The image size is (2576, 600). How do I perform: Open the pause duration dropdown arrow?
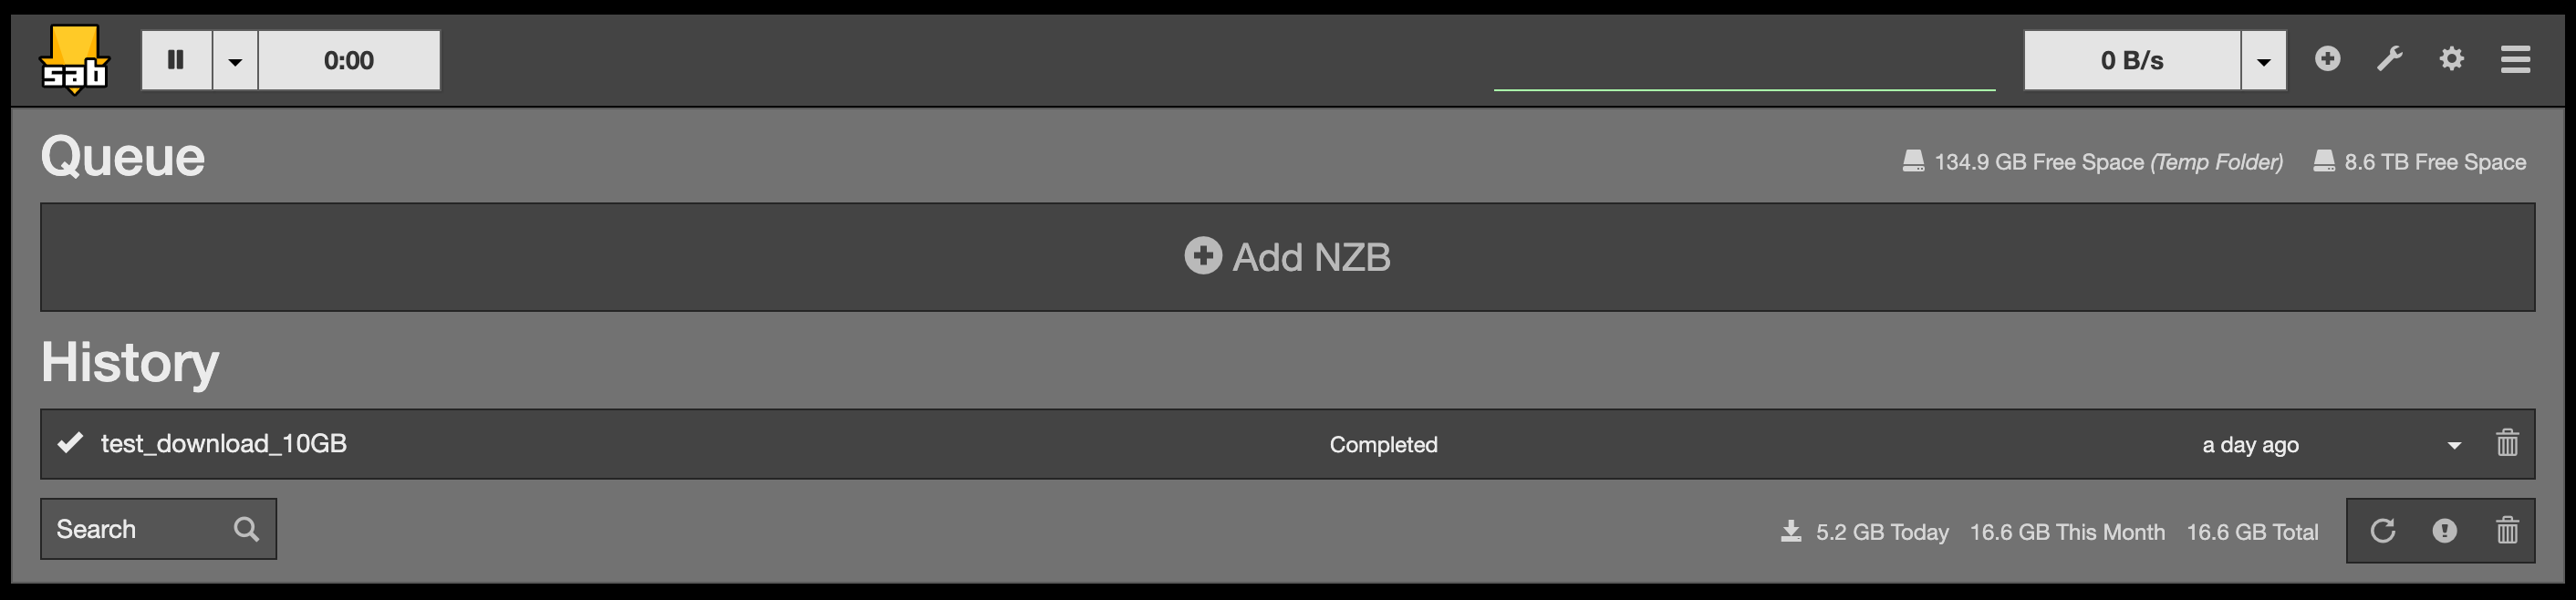coord(235,60)
